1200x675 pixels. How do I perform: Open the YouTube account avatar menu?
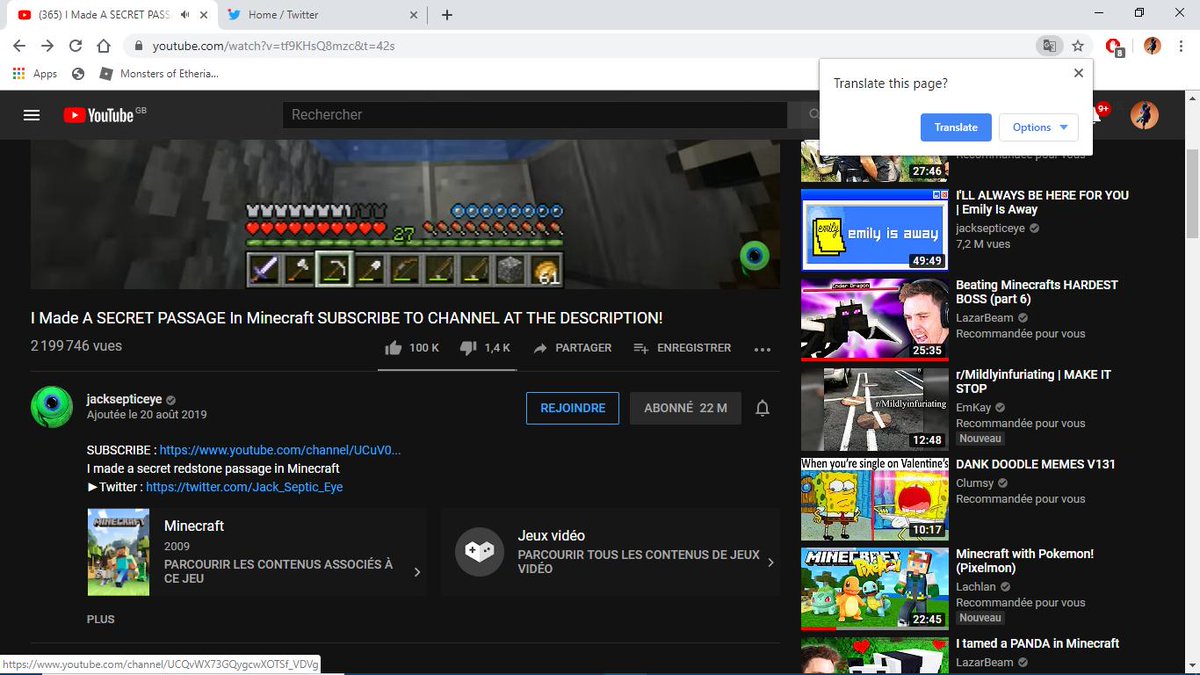(1144, 115)
